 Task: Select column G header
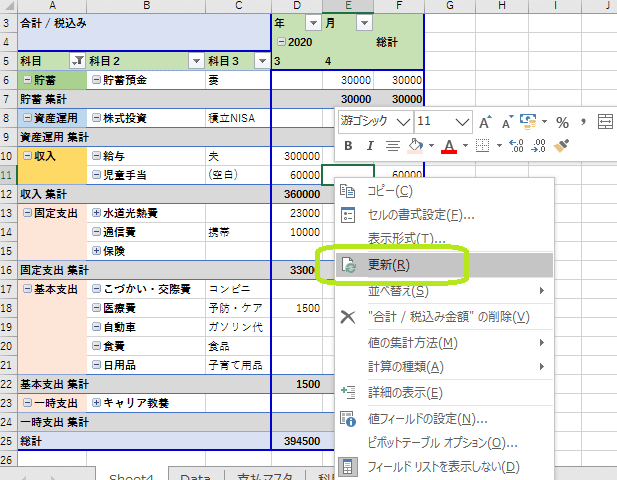pyautogui.click(x=450, y=6)
